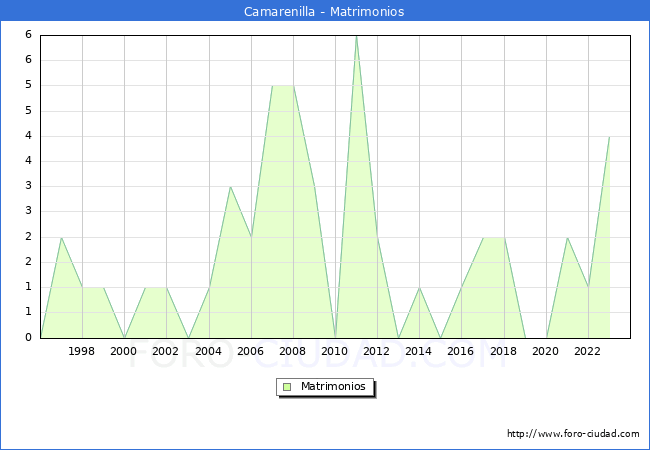Click the x-axis label 2008
Screen dimensions: 650x450
292,351
